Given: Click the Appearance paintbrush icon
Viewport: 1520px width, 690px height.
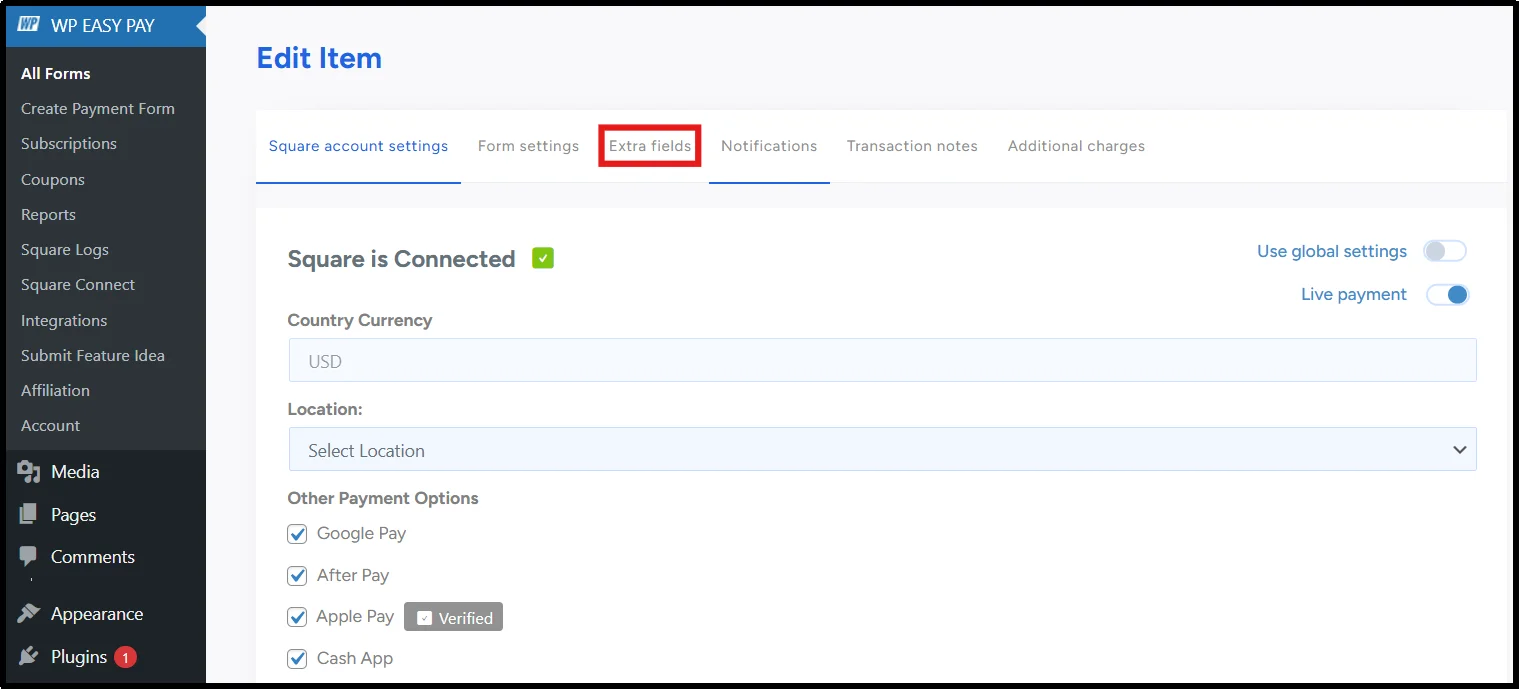Looking at the screenshot, I should pyautogui.click(x=29, y=614).
